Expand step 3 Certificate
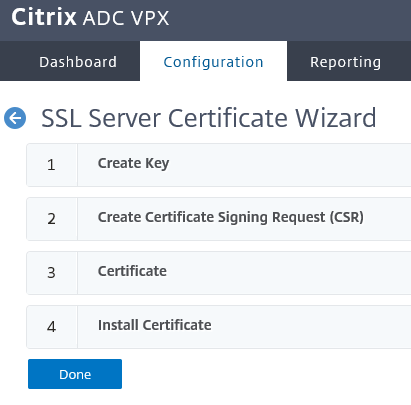411x405 pixels. point(219,273)
